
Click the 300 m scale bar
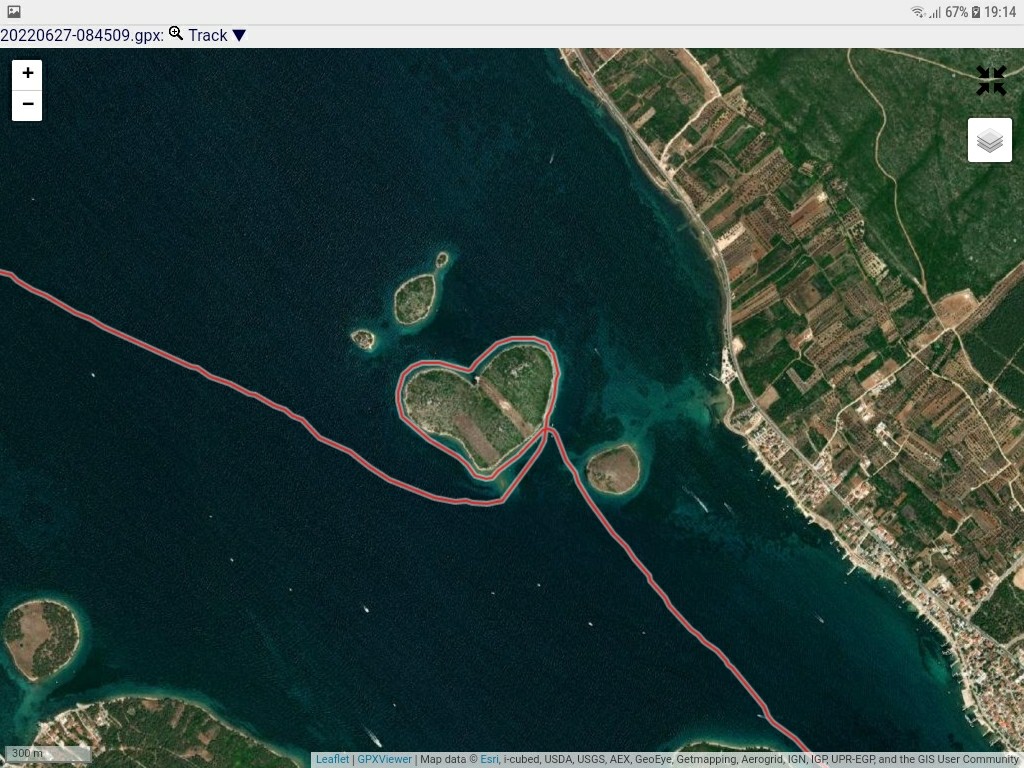click(x=48, y=754)
